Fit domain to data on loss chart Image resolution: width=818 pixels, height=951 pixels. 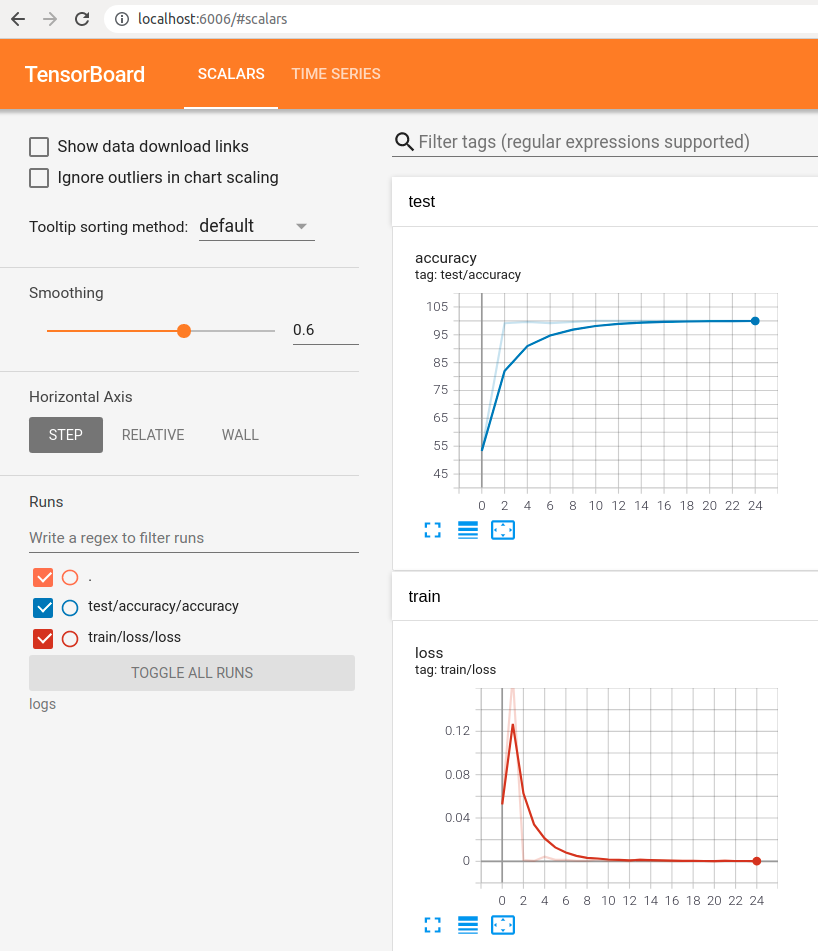pos(503,925)
